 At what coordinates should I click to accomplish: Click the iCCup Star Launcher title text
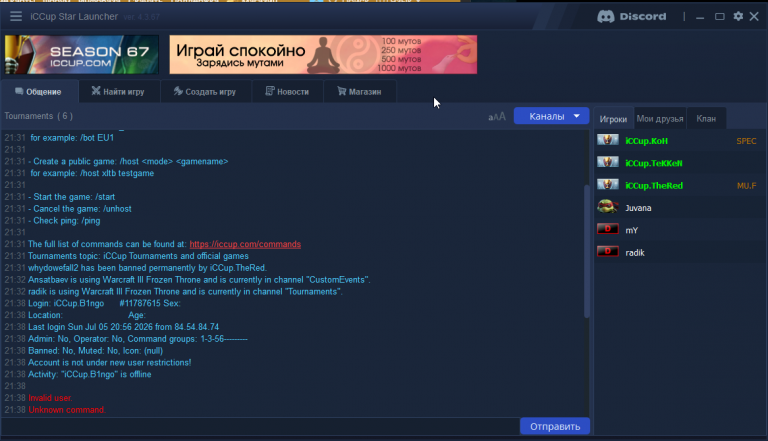(74, 17)
